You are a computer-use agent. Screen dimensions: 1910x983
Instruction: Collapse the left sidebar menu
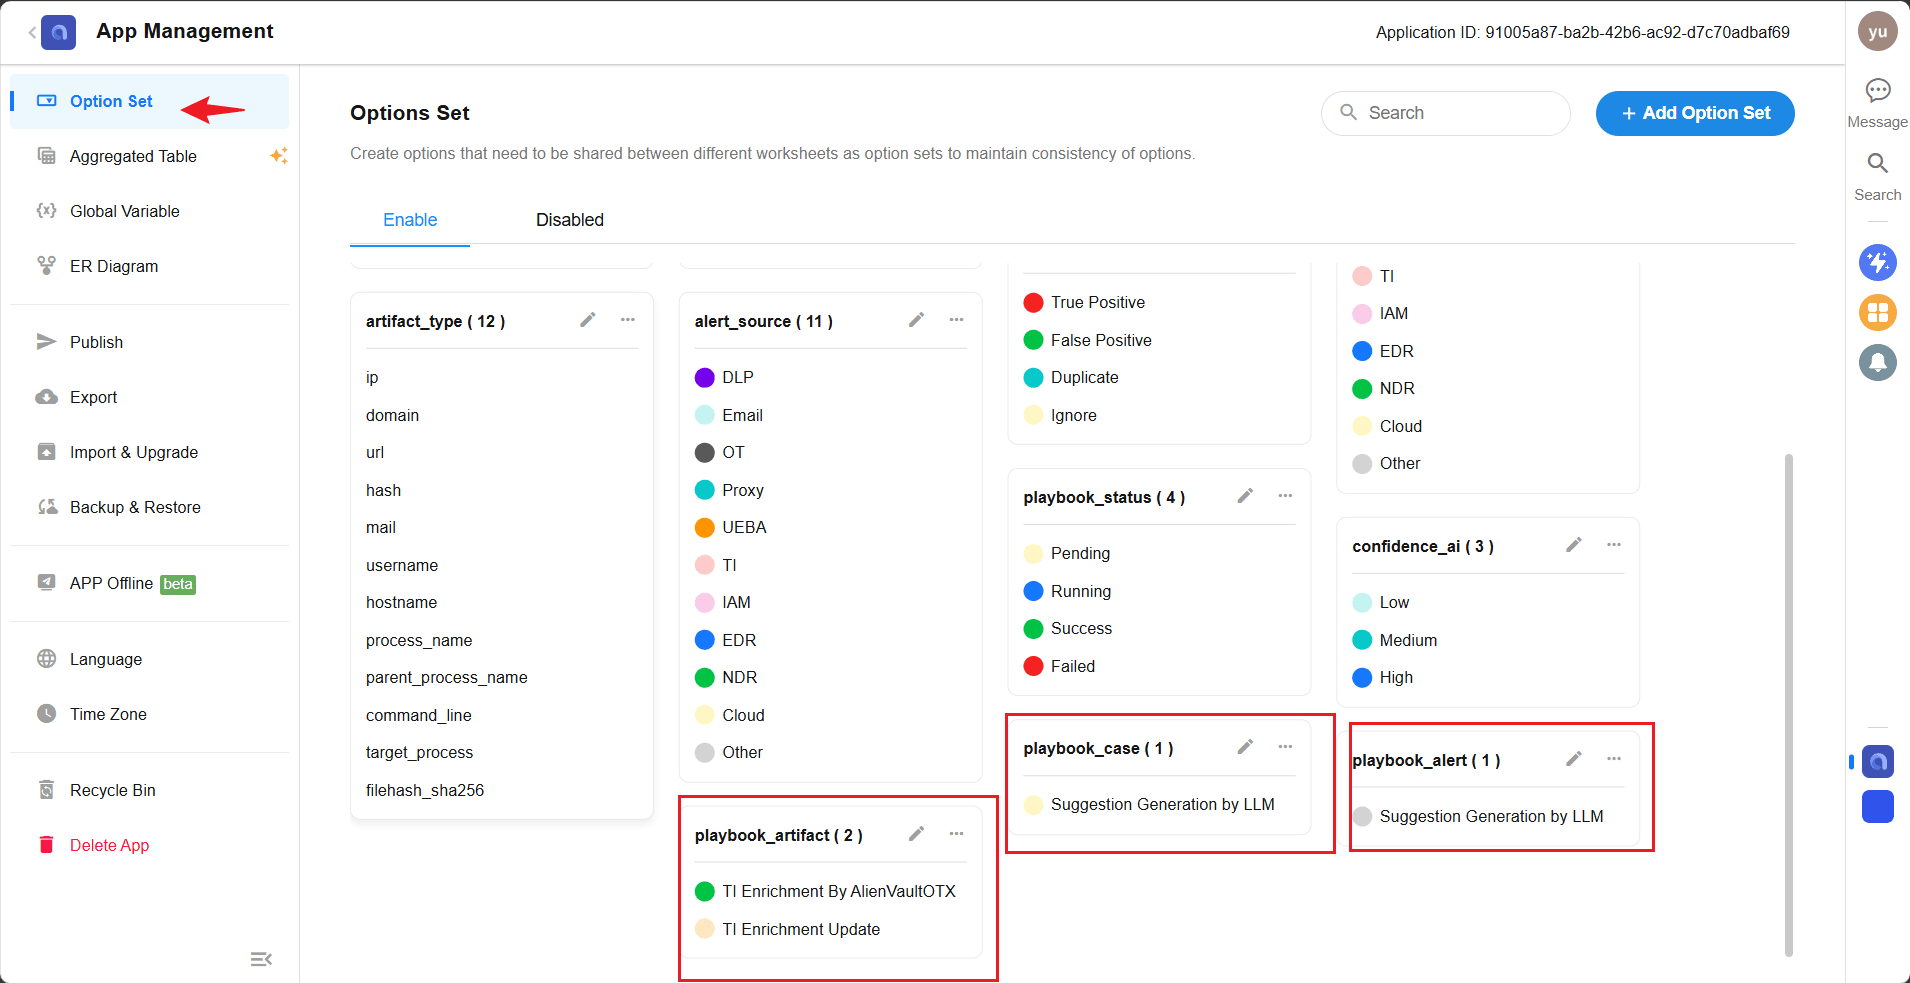261,959
